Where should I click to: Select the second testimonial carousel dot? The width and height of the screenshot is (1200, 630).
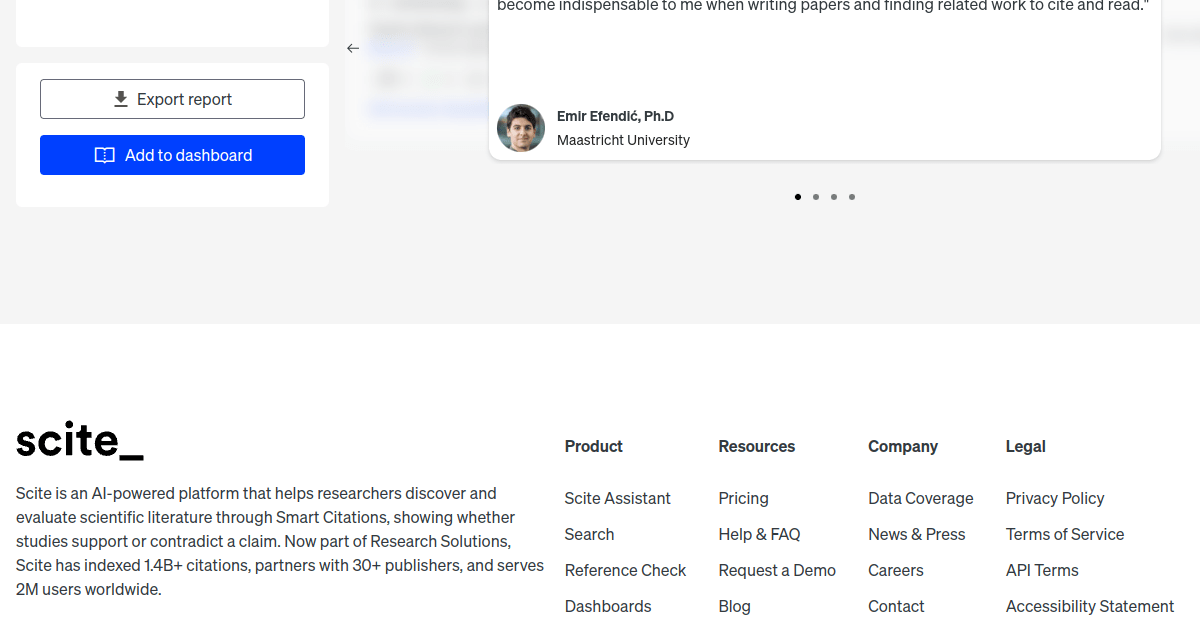[x=816, y=197]
